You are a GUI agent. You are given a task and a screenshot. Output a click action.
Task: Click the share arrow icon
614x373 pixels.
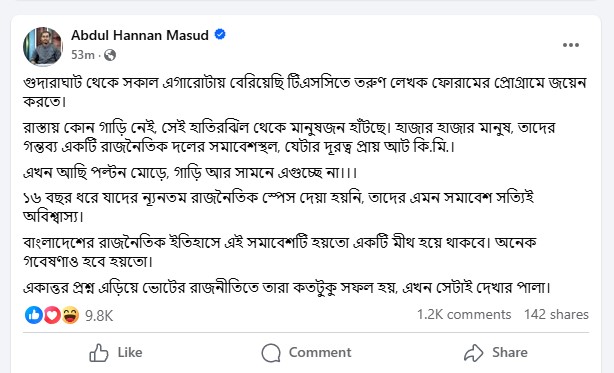click(x=474, y=353)
